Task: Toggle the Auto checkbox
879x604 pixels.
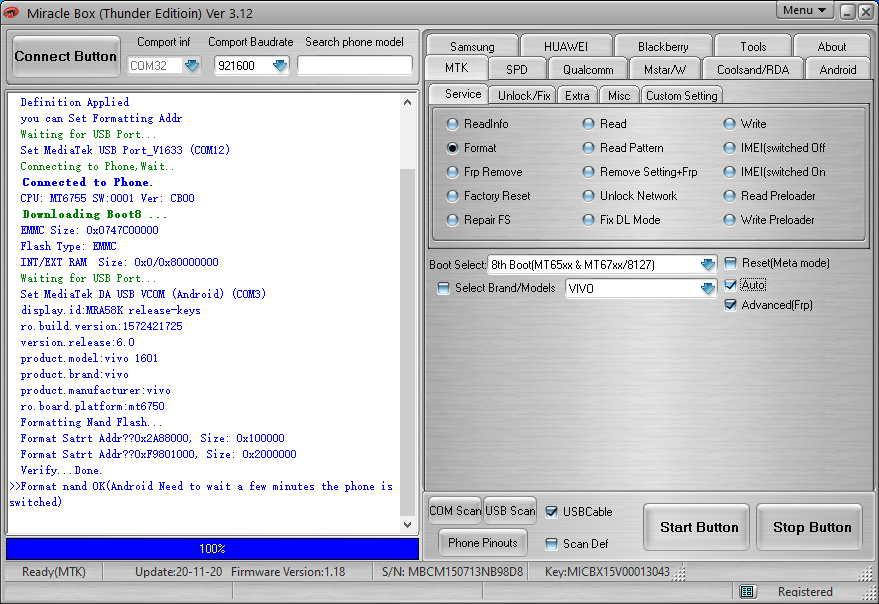Action: click(x=730, y=285)
